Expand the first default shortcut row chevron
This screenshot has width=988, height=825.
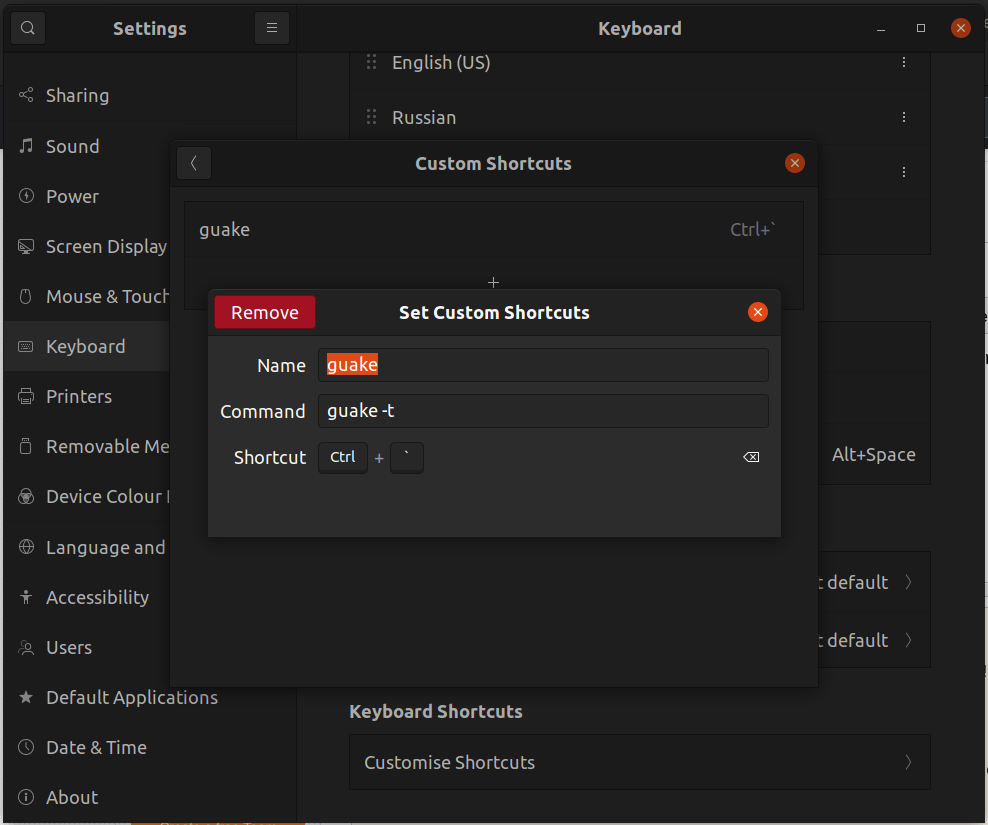[x=907, y=582]
